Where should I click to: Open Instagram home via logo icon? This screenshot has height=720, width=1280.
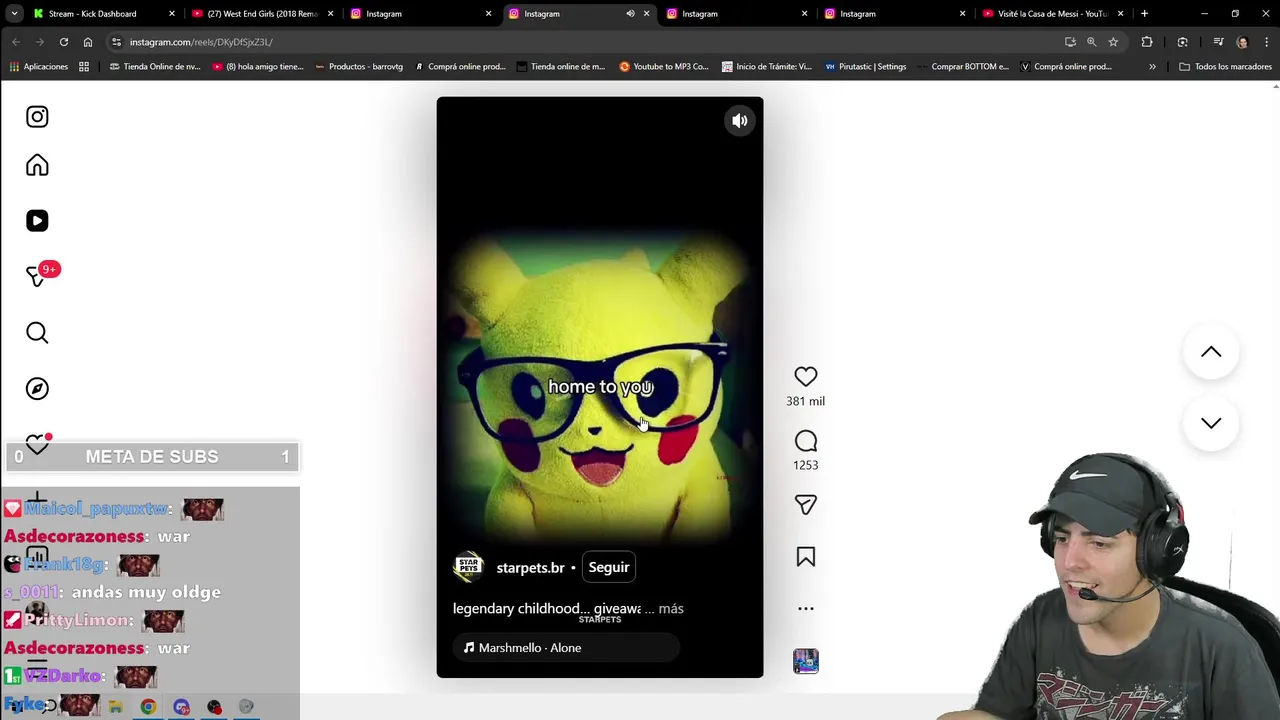coord(37,117)
